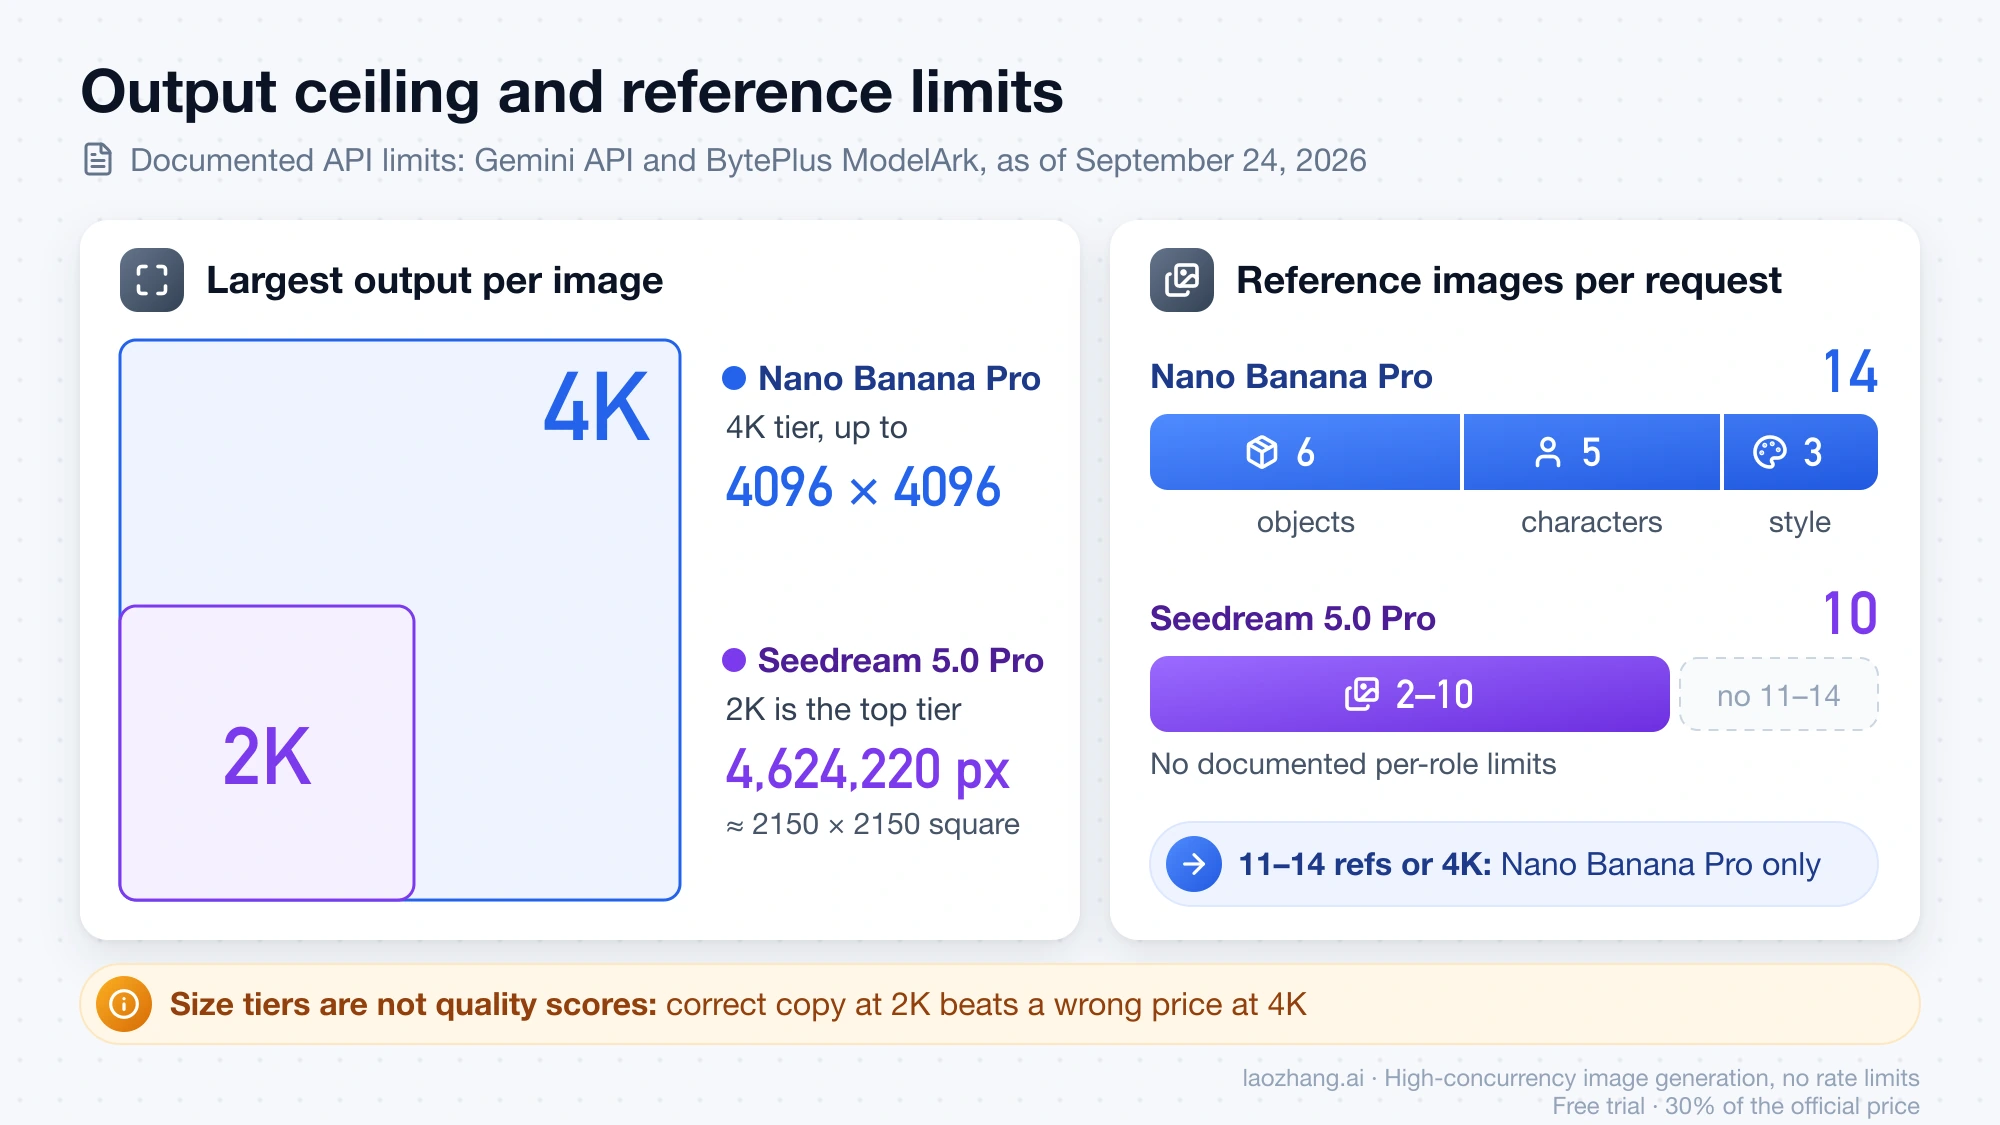Click the '4K tier, up to' text
This screenshot has width=2000, height=1125.
point(816,427)
